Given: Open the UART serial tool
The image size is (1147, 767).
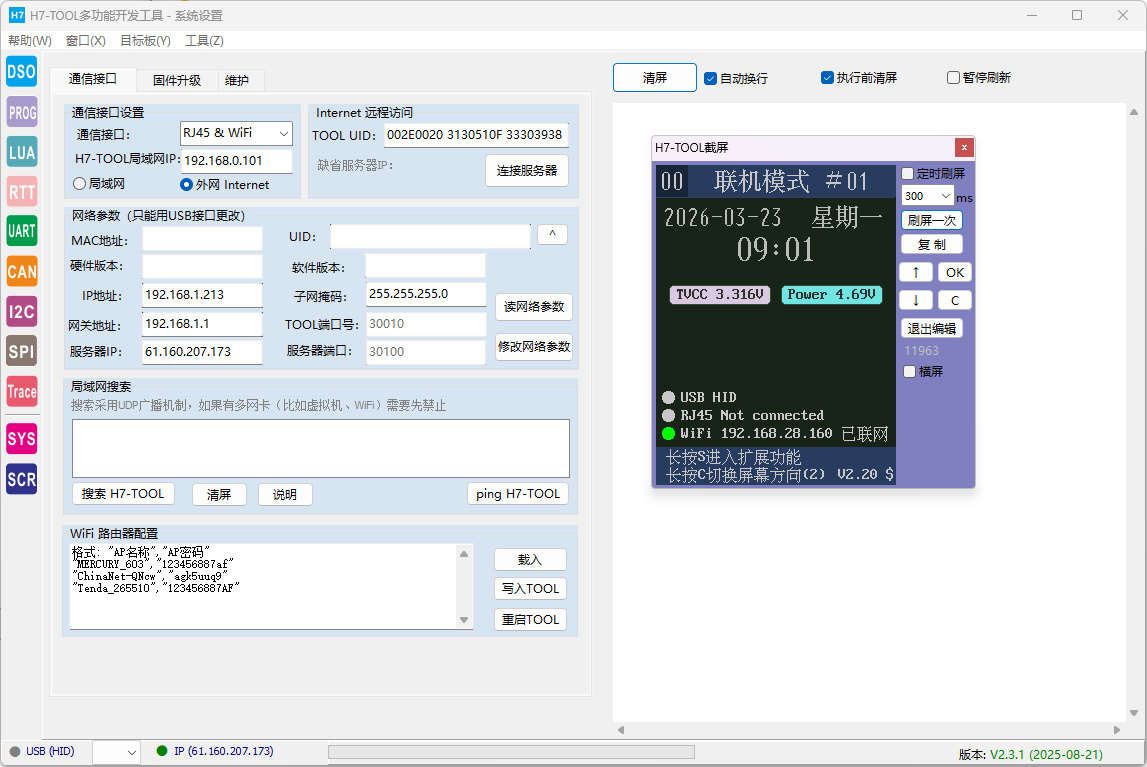Looking at the screenshot, I should pyautogui.click(x=22, y=232).
